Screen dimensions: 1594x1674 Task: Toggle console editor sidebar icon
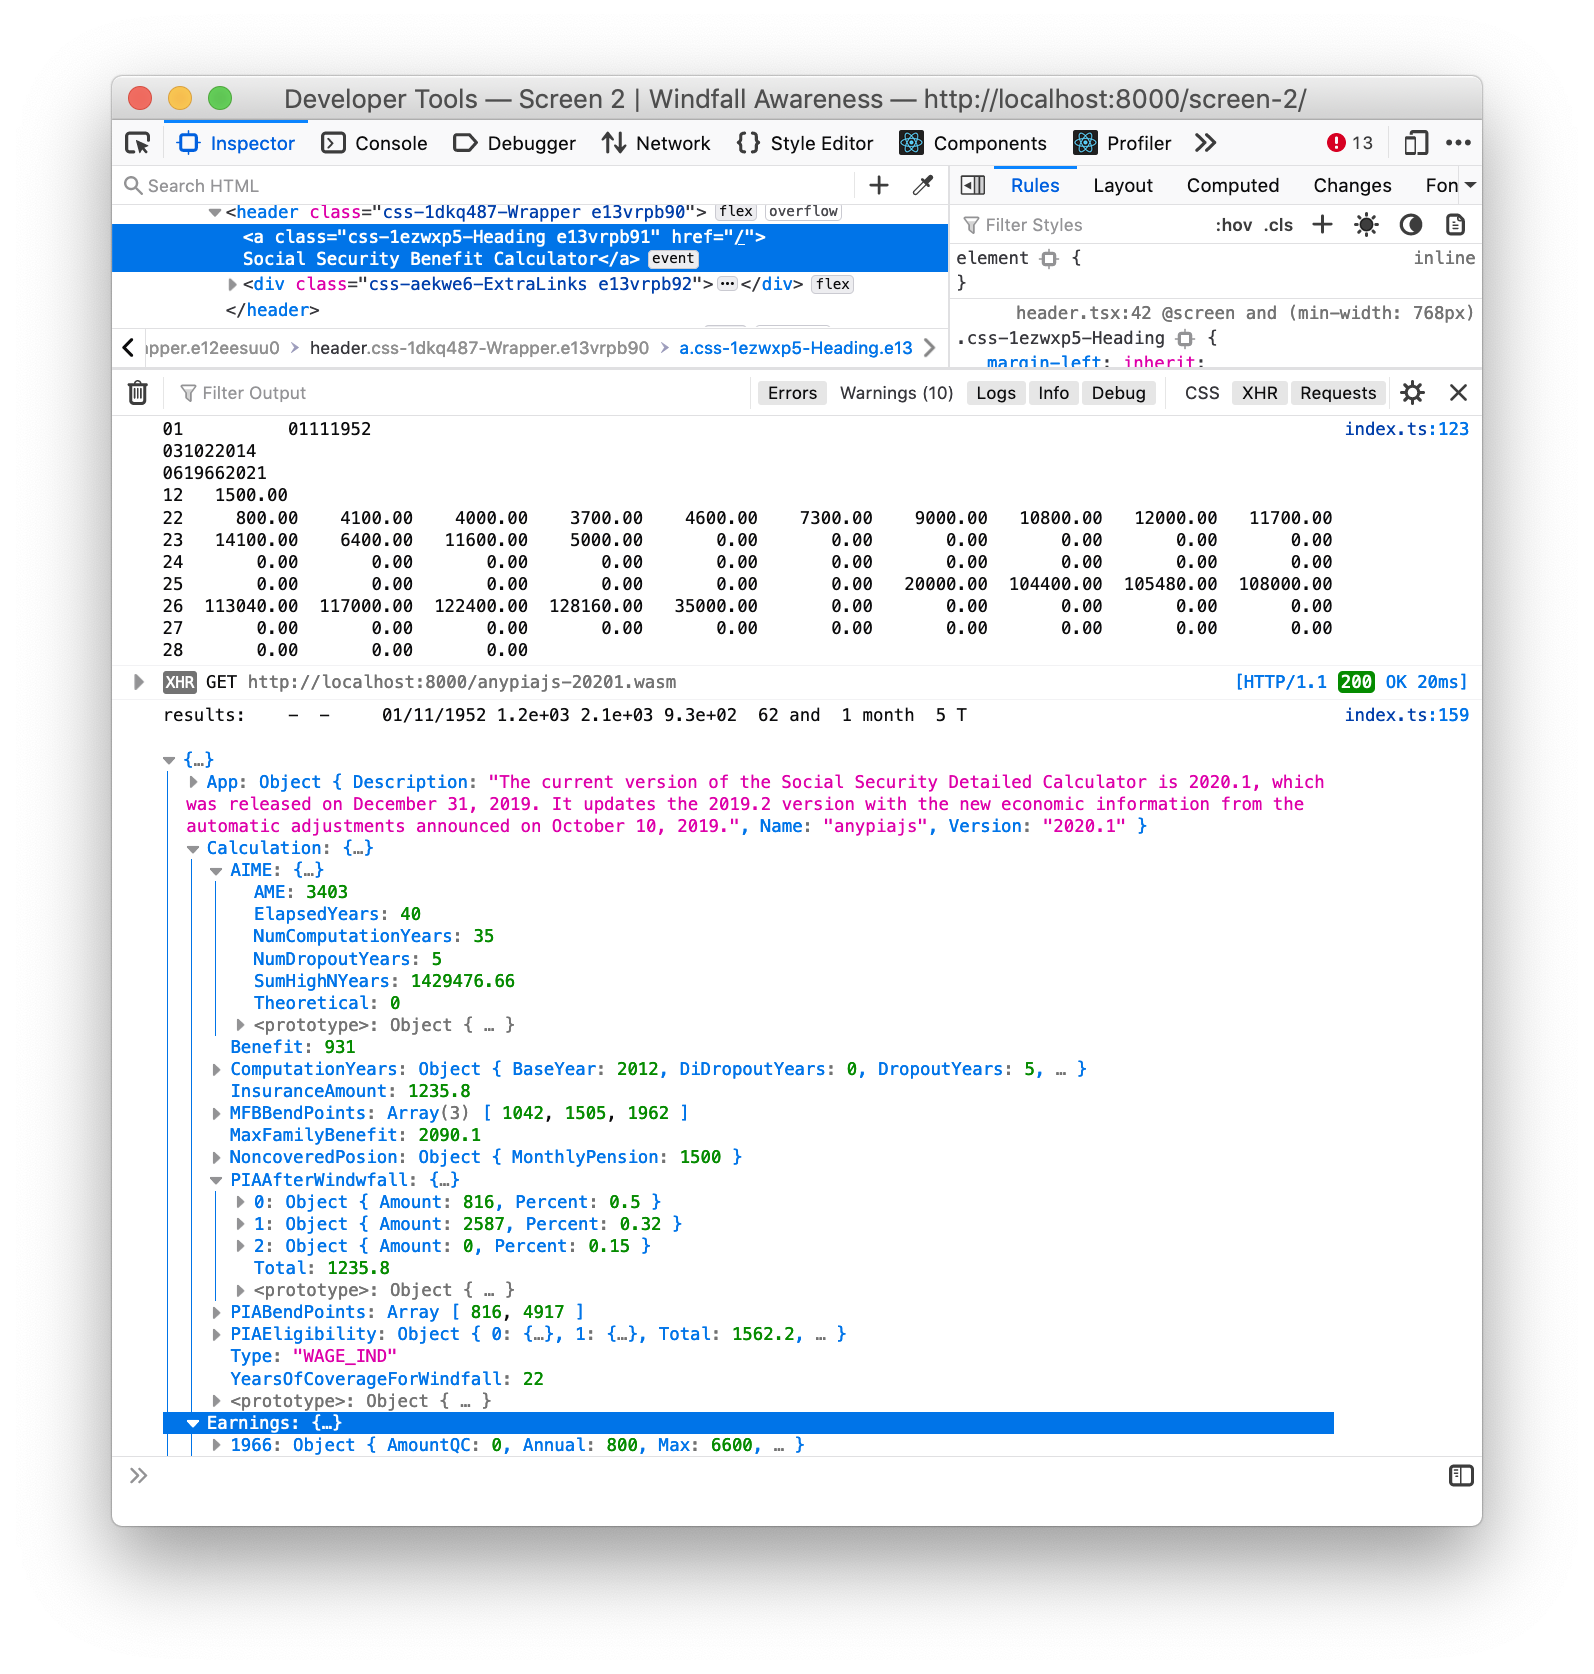pos(1461,1475)
